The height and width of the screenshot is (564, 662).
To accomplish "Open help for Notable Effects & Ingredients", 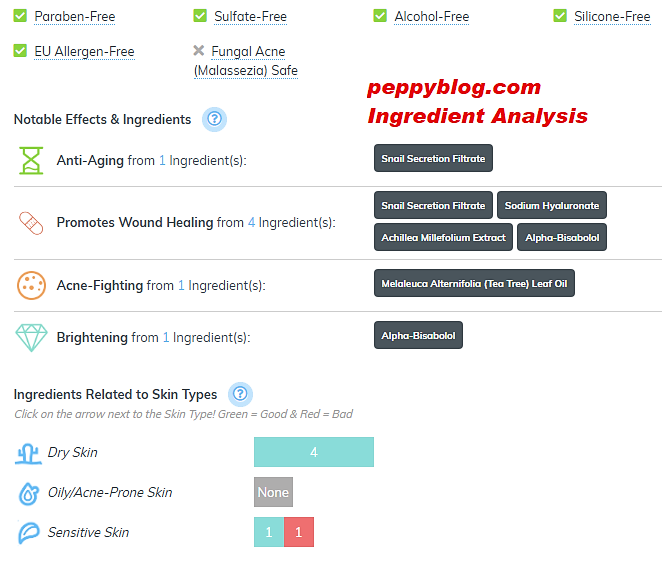I will coord(215,119).
